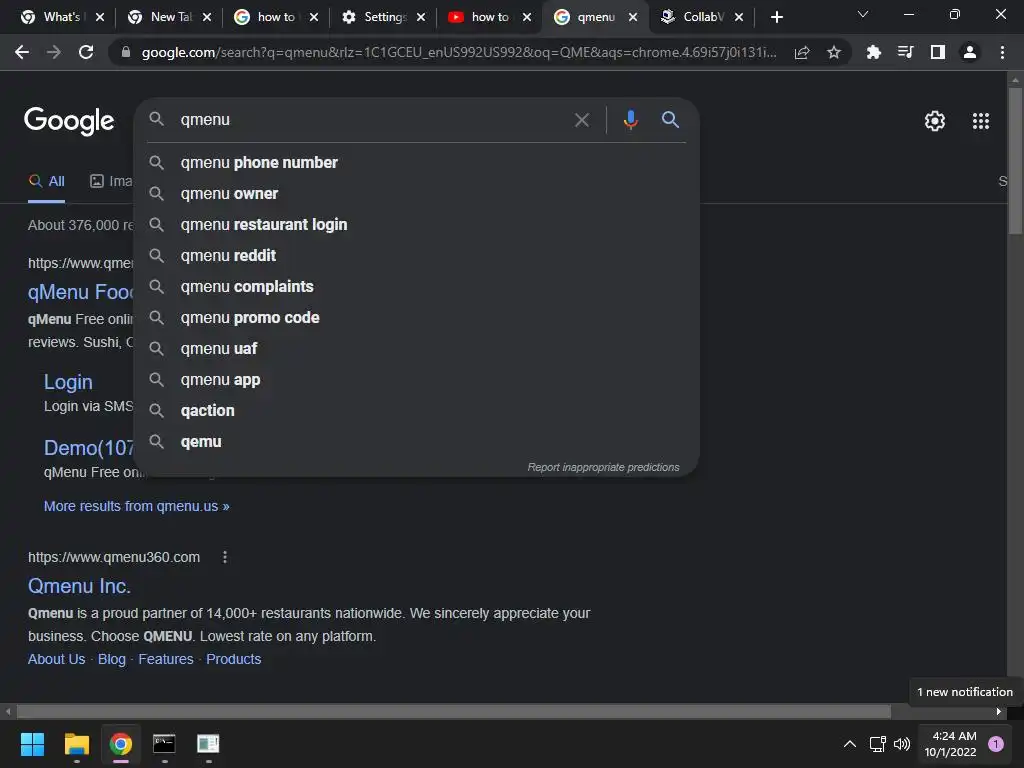1024x768 pixels.
Task: Open more options for qmenu360.com result
Action: pos(225,557)
